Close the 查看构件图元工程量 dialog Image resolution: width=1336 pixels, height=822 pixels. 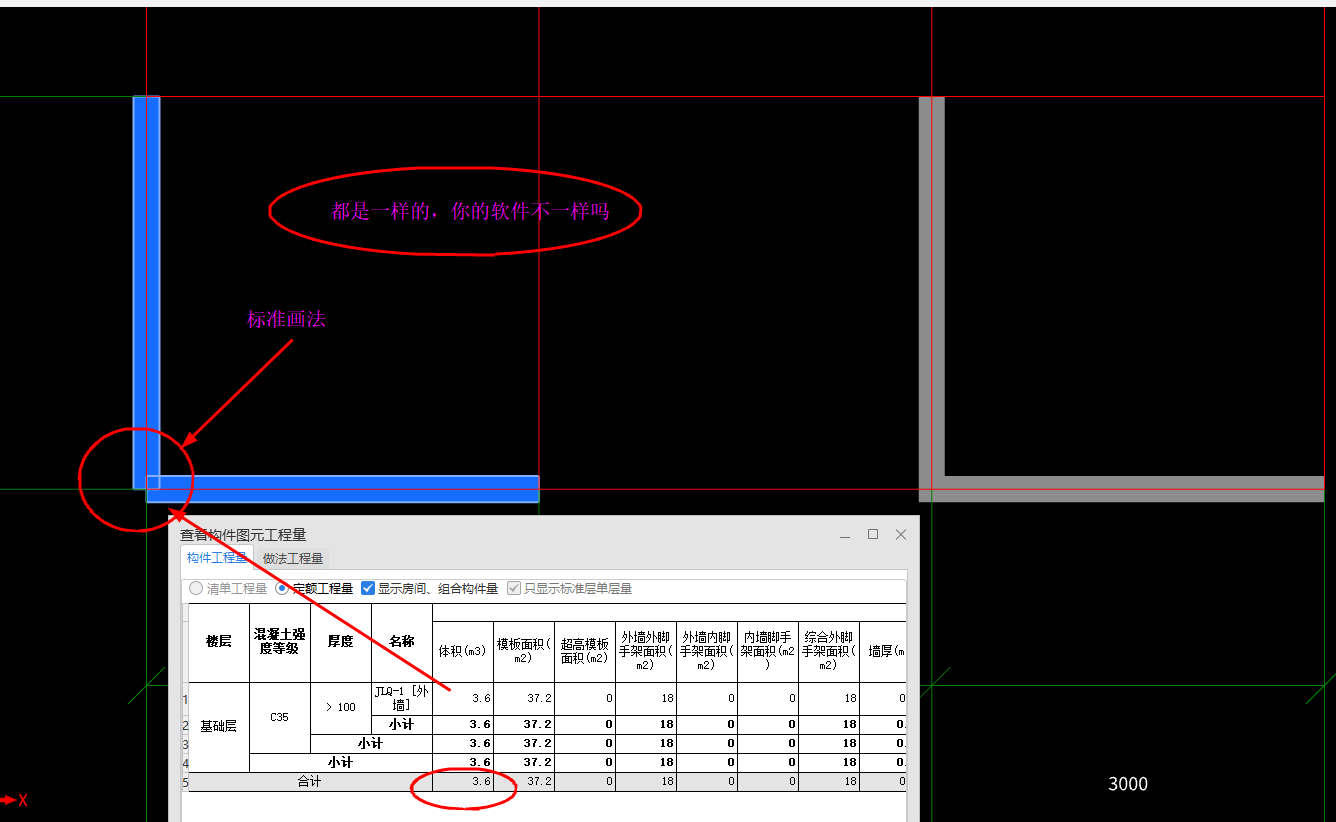pyautogui.click(x=901, y=535)
